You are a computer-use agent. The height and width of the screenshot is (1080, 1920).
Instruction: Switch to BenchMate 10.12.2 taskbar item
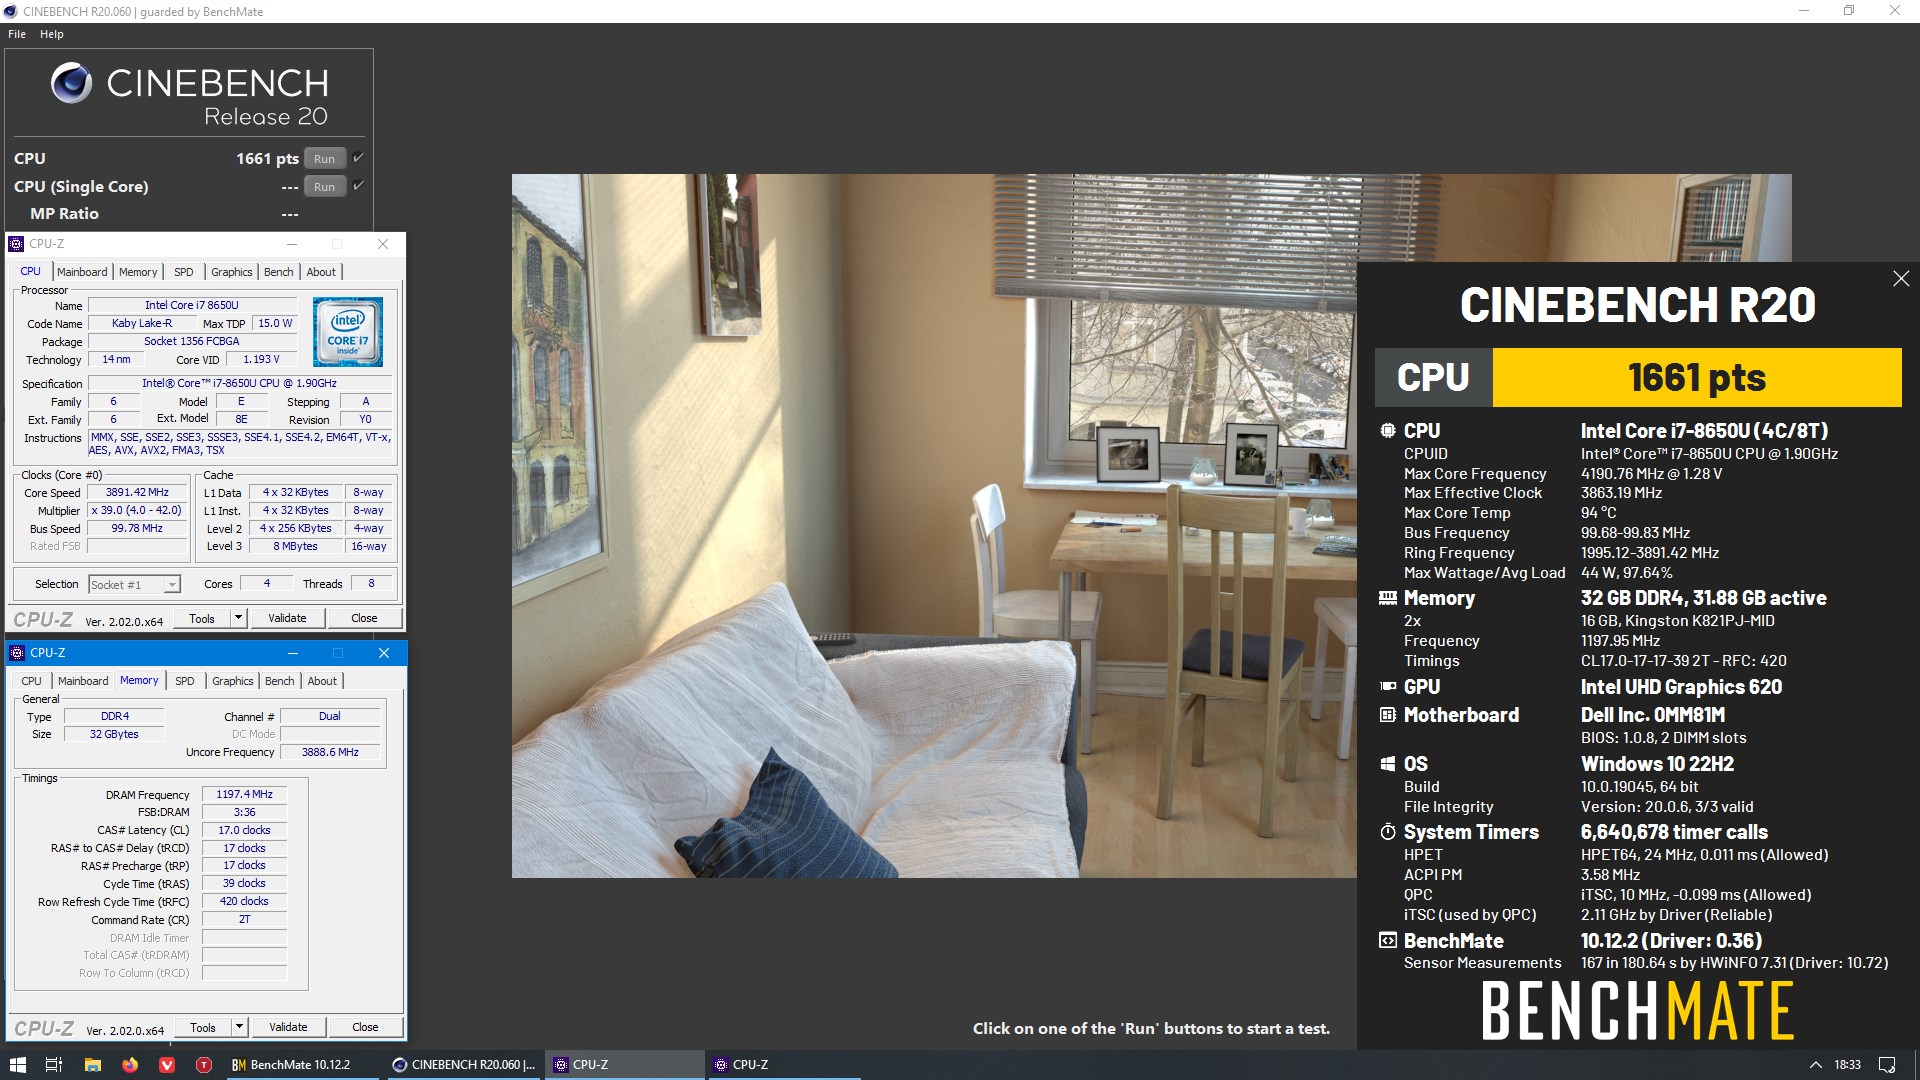(304, 1065)
